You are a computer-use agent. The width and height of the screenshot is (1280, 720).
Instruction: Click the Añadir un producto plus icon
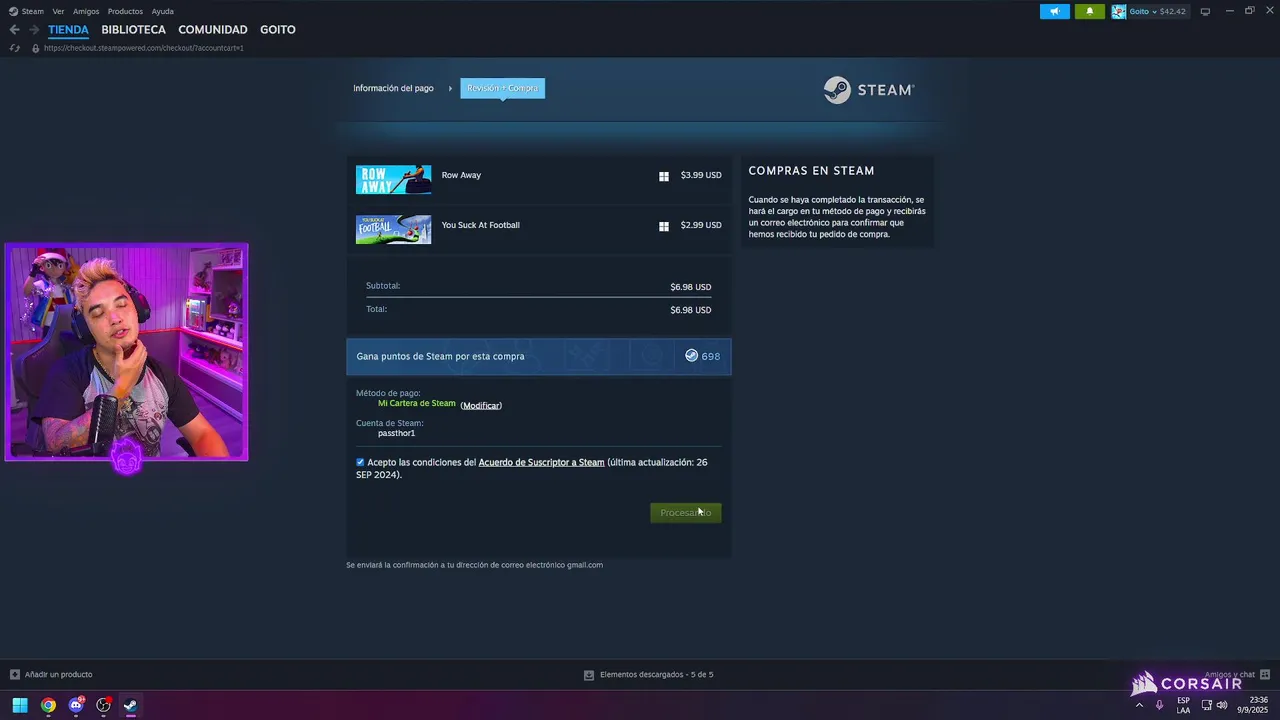(15, 675)
